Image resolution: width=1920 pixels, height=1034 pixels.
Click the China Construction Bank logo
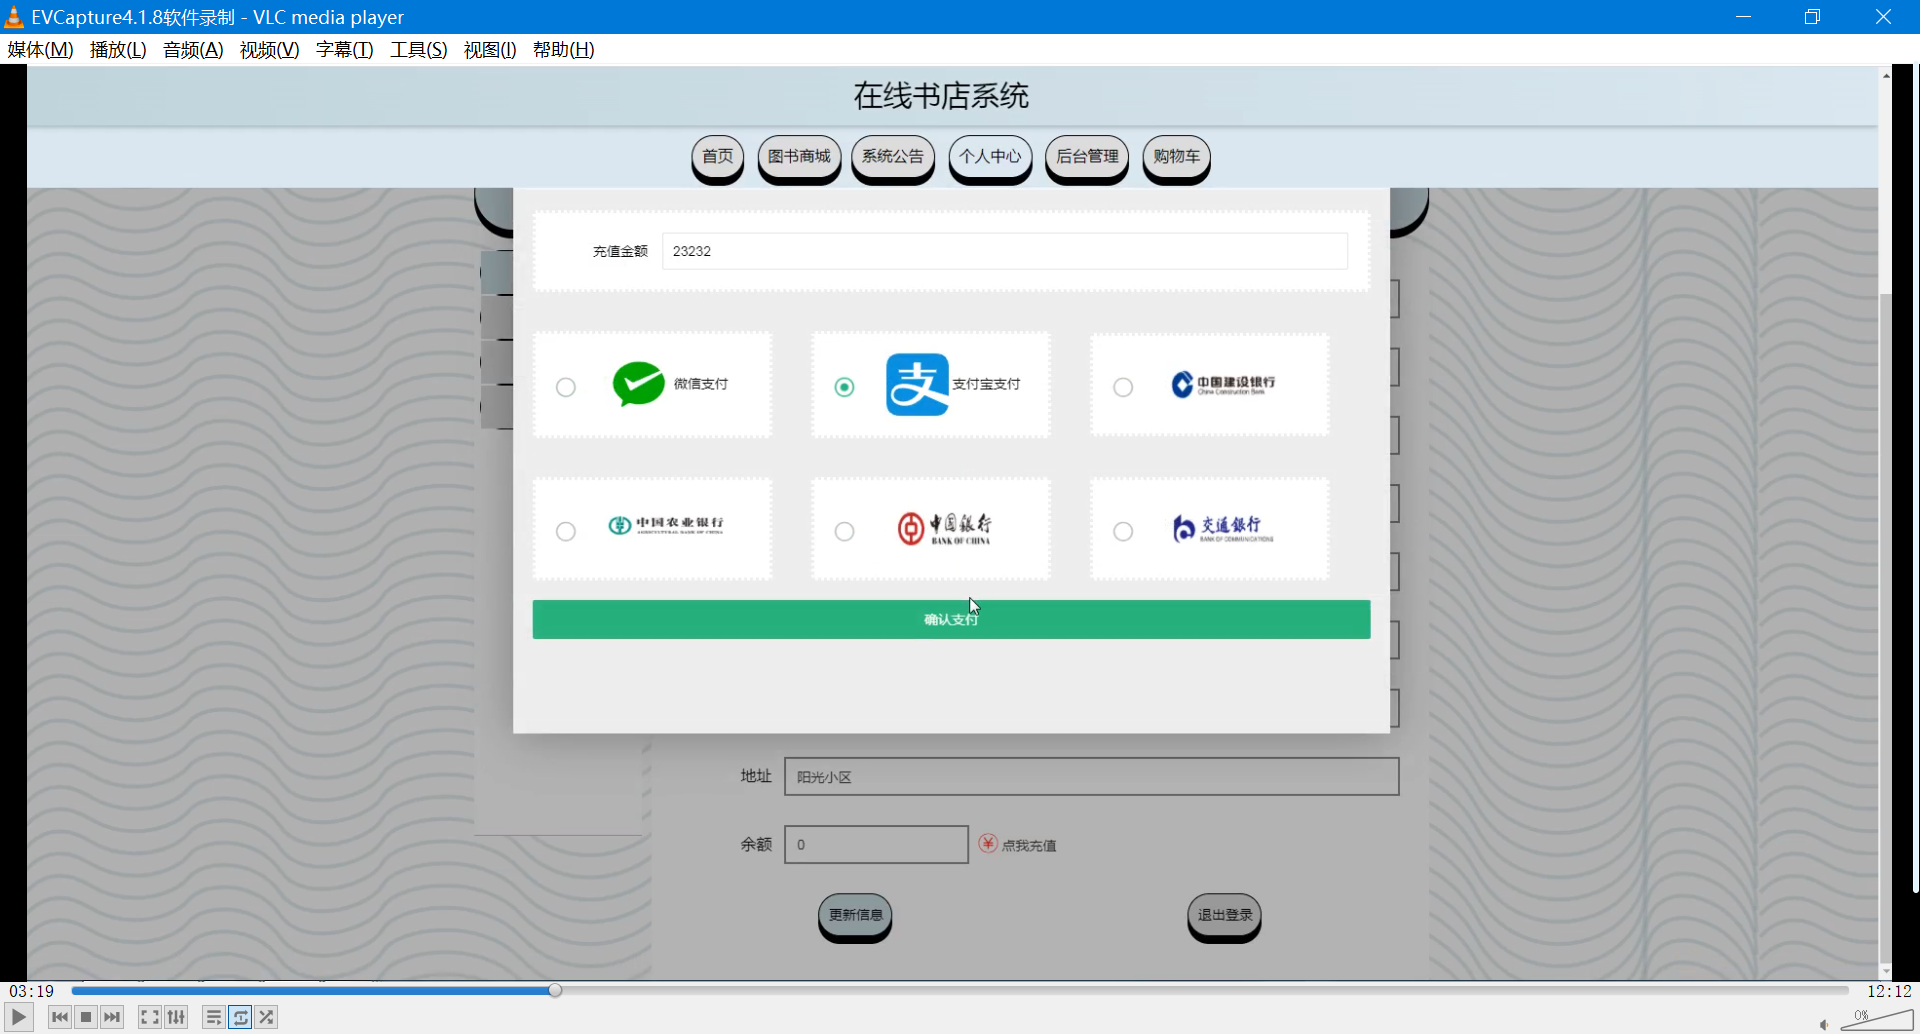[x=1223, y=384]
